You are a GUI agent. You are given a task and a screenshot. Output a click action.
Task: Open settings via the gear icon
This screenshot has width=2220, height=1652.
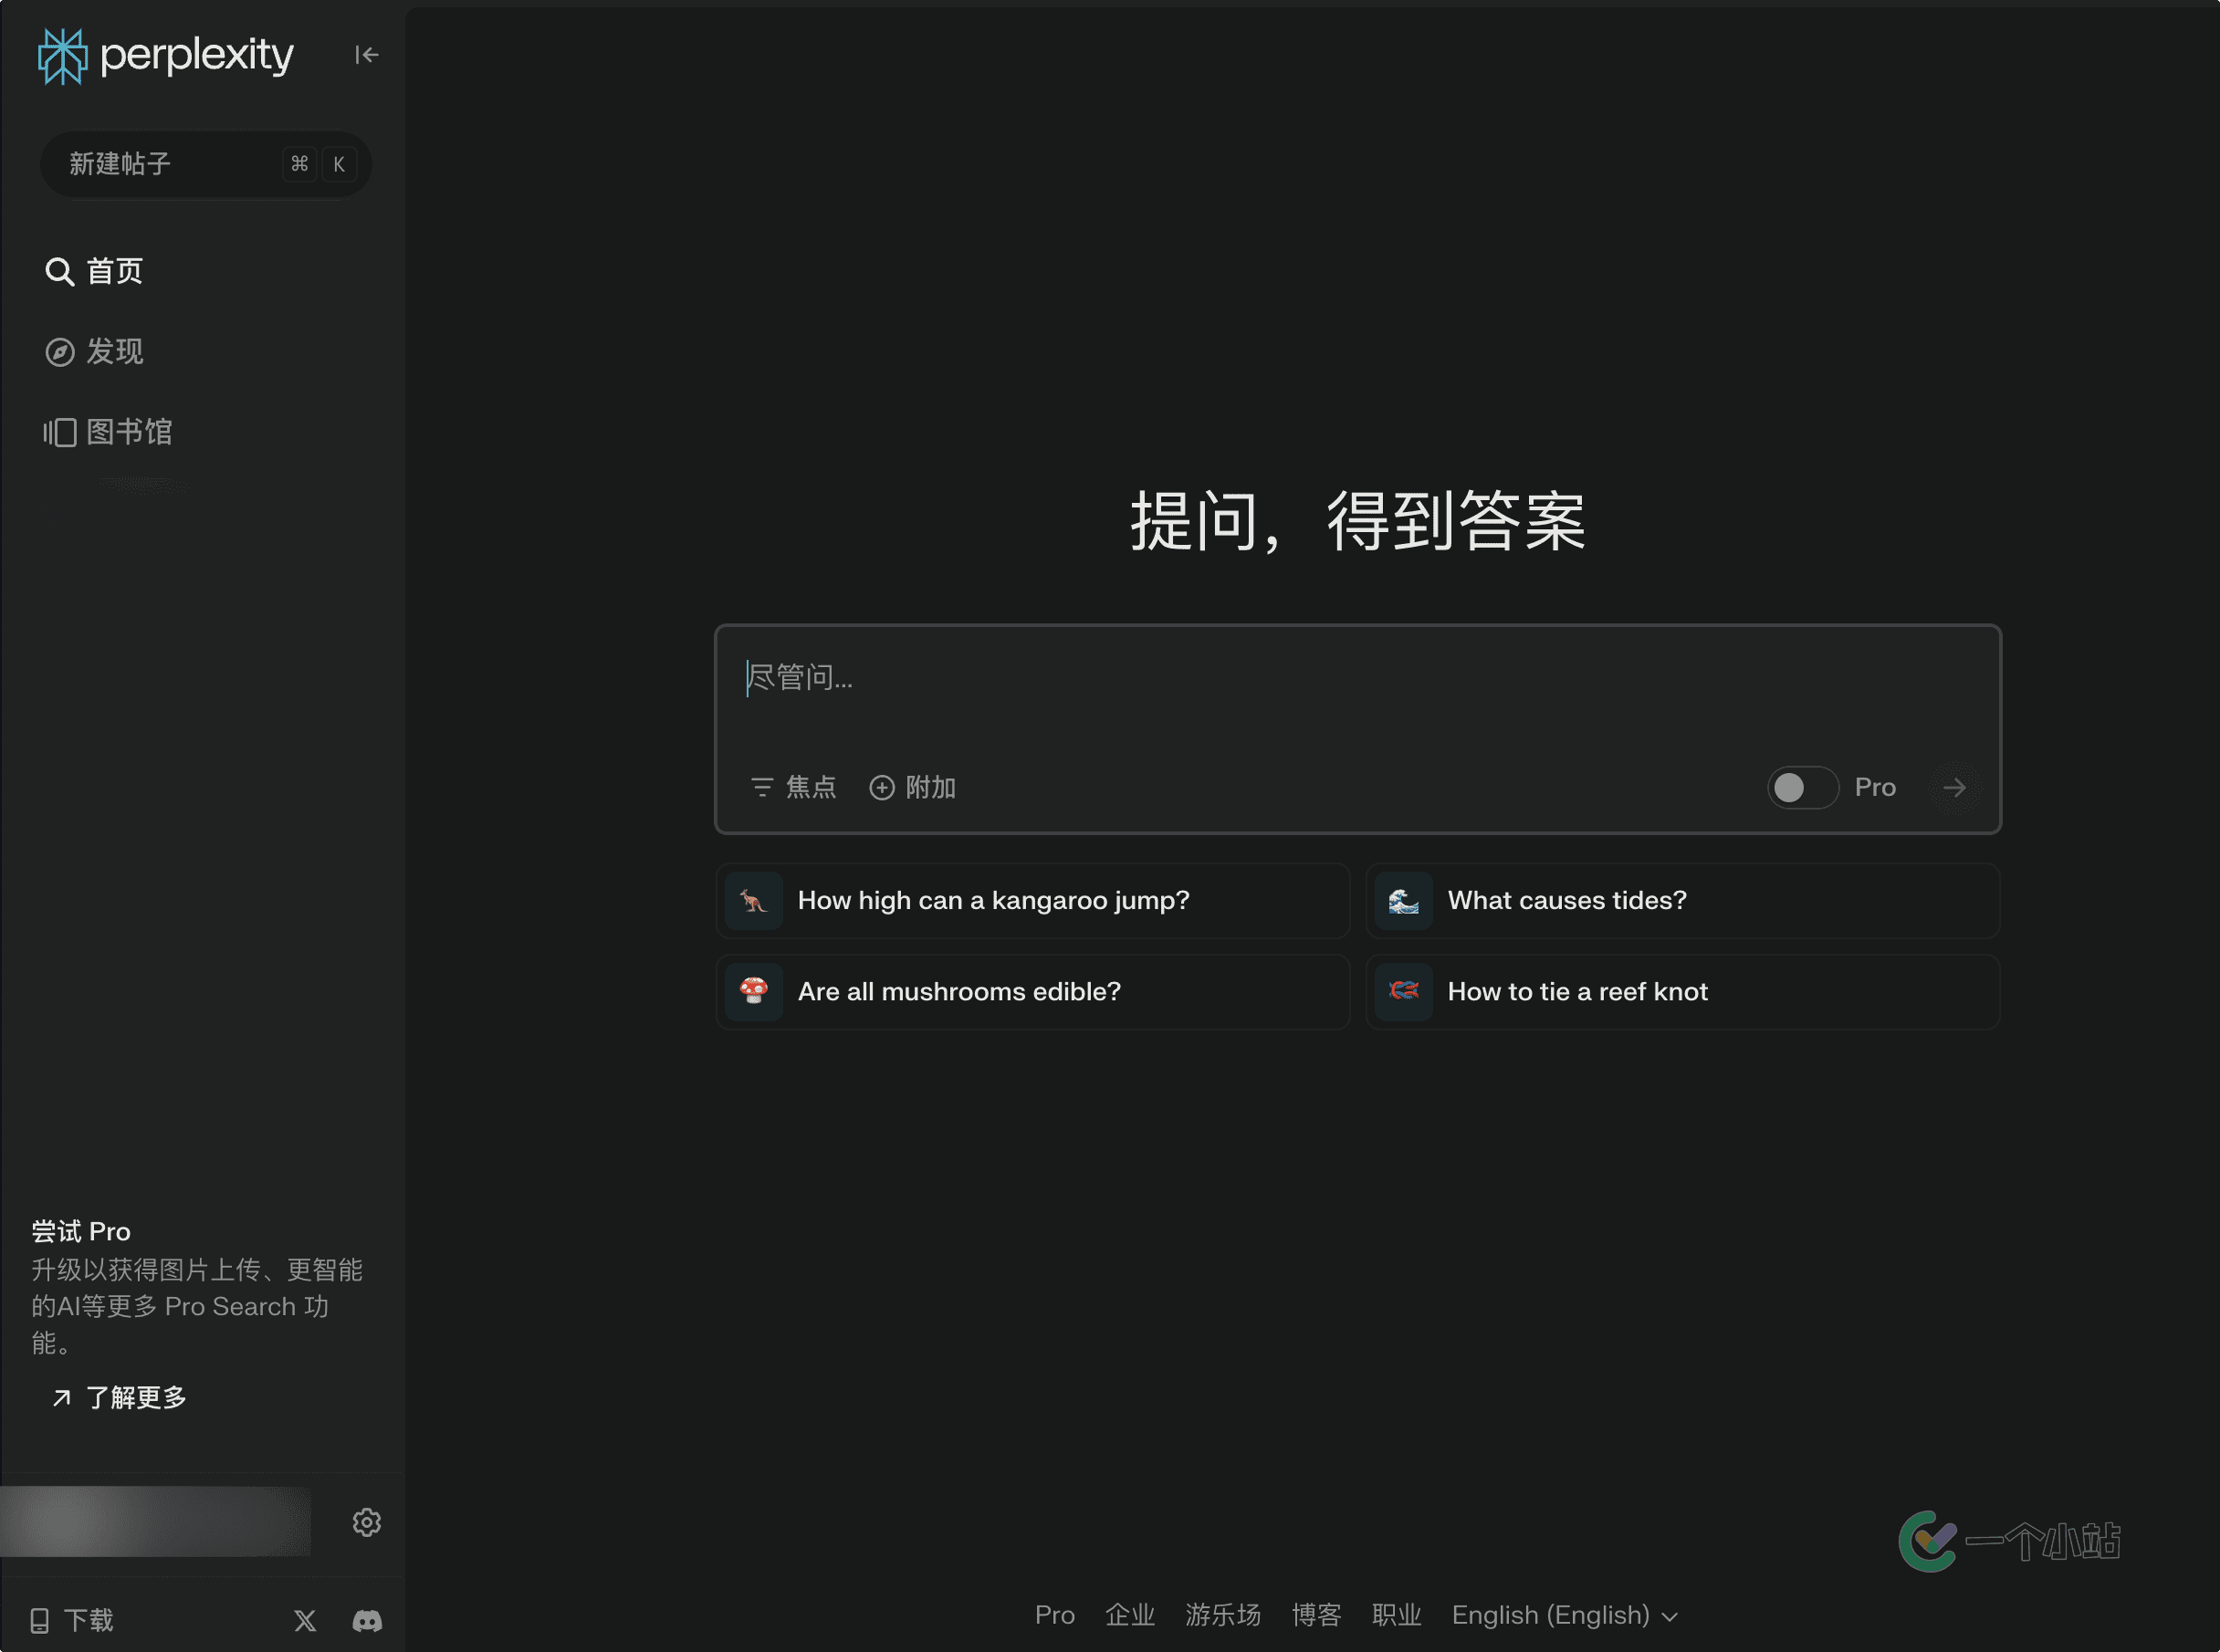pyautogui.click(x=366, y=1522)
